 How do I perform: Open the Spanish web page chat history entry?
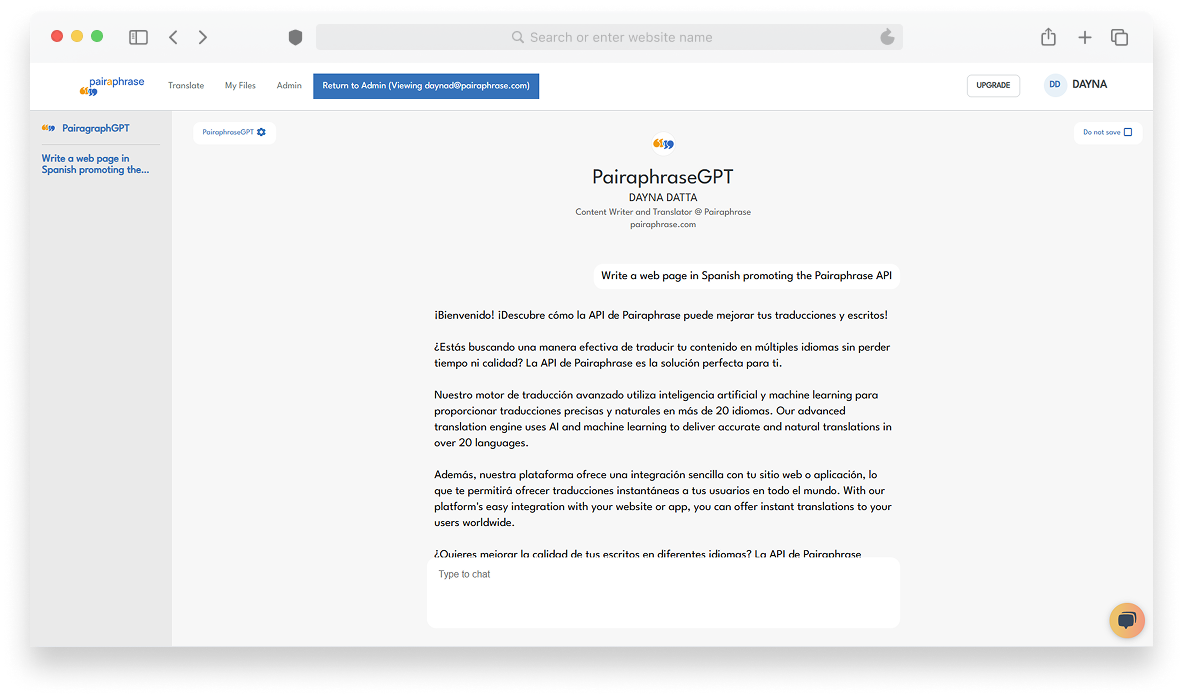[95, 164]
